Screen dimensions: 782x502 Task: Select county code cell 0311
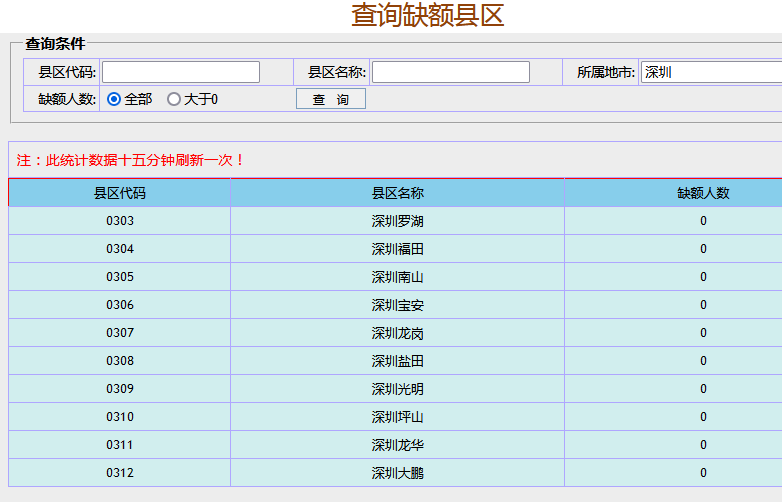point(120,444)
